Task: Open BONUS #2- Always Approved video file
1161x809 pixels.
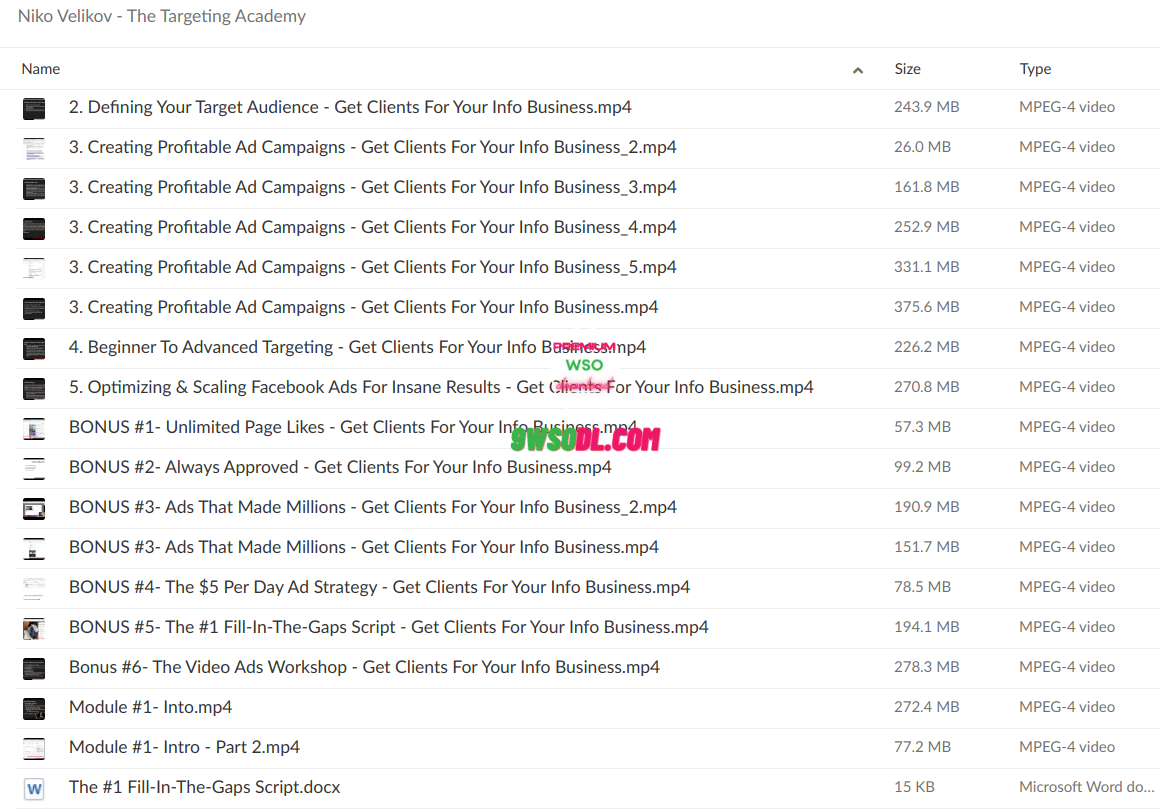Action: (x=340, y=467)
